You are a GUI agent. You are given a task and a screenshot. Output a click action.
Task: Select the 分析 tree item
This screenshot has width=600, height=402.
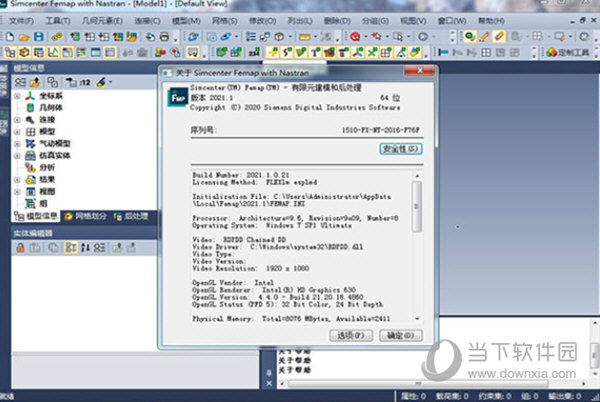(x=47, y=168)
